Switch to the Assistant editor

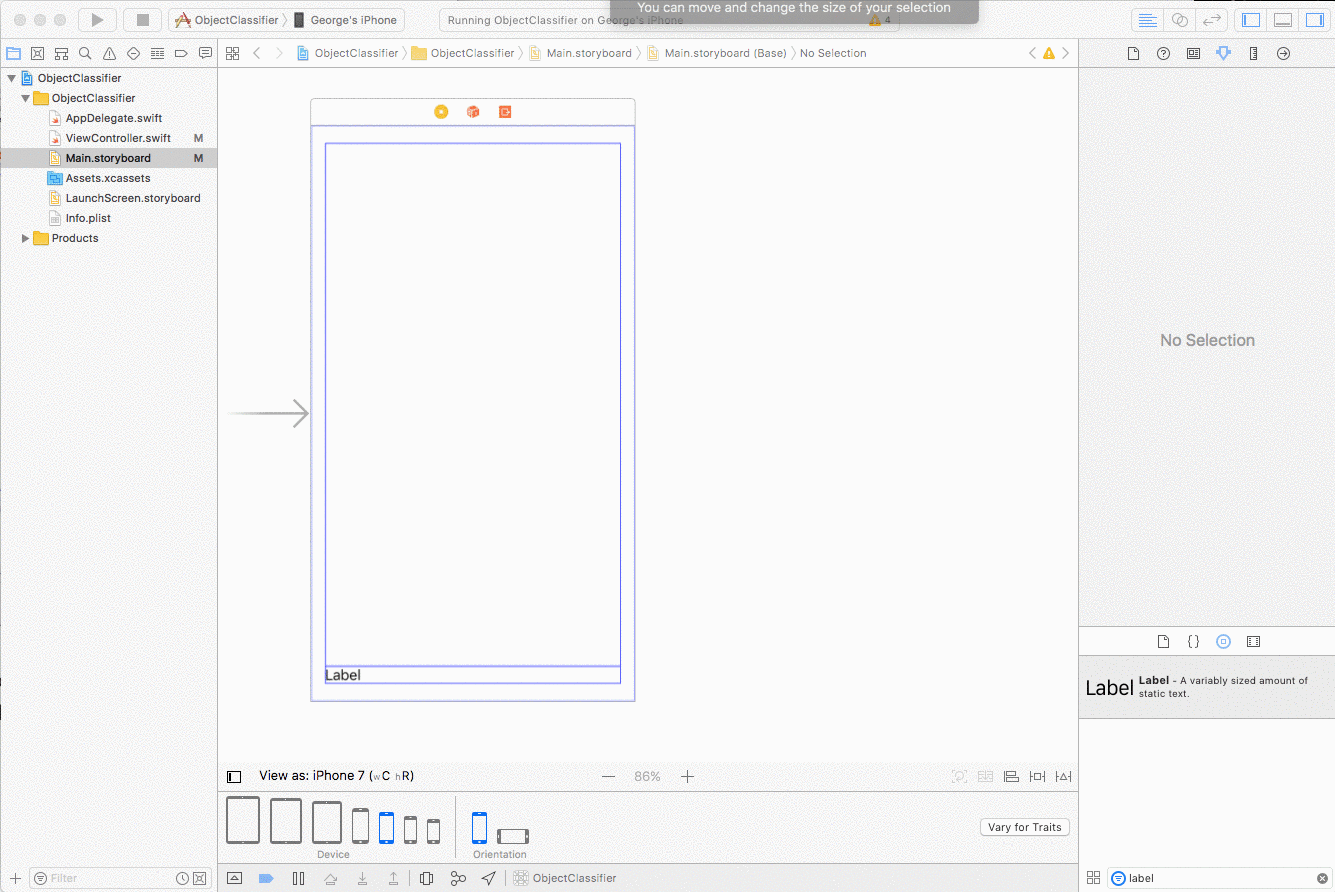tap(1179, 20)
